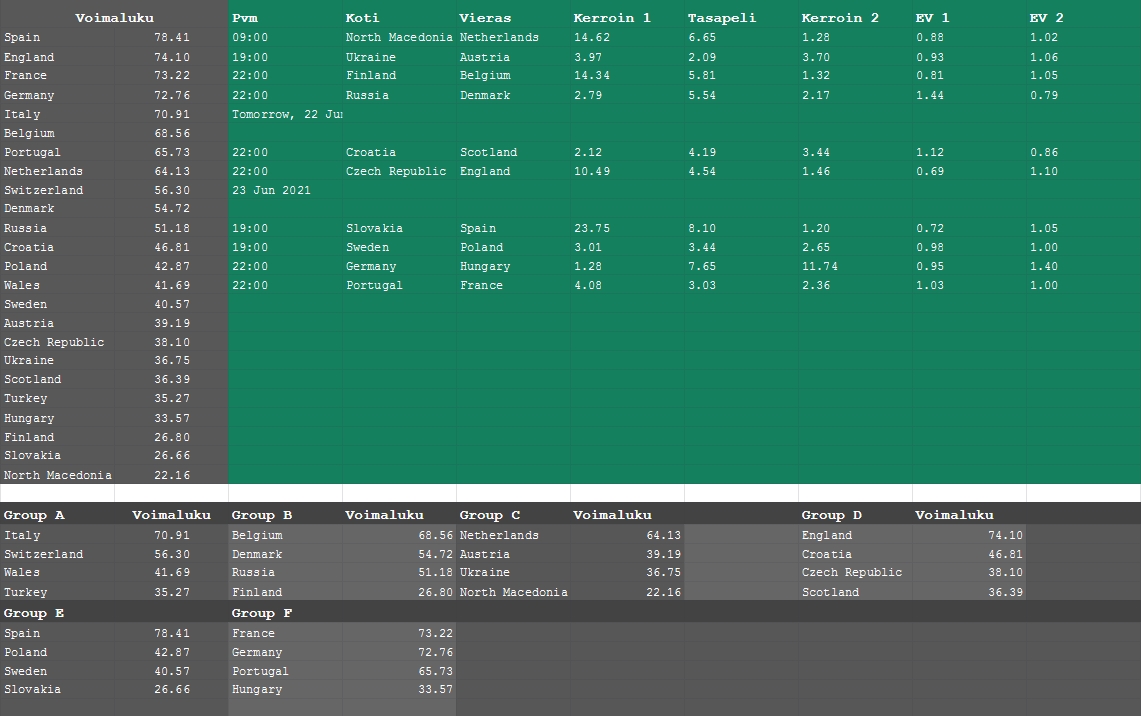Select the EV 2 column header
This screenshot has height=716, width=1141.
[1047, 18]
